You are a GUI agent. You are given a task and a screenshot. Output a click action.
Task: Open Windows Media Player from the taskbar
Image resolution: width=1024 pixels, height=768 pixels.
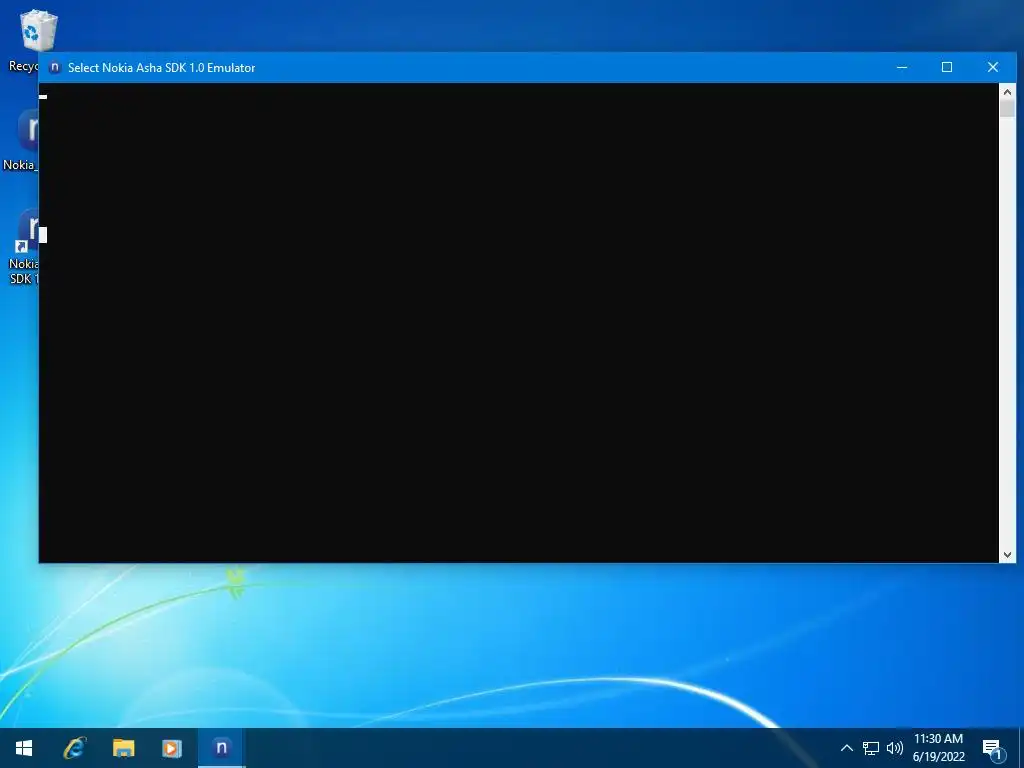[172, 748]
